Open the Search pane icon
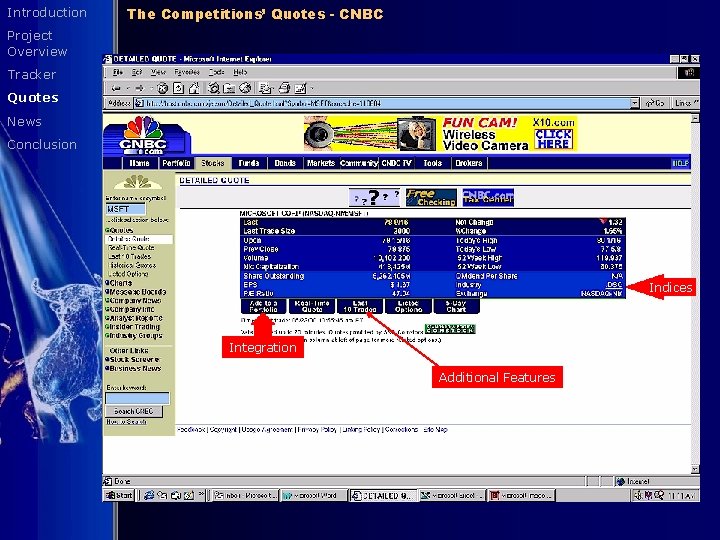 tap(213, 88)
